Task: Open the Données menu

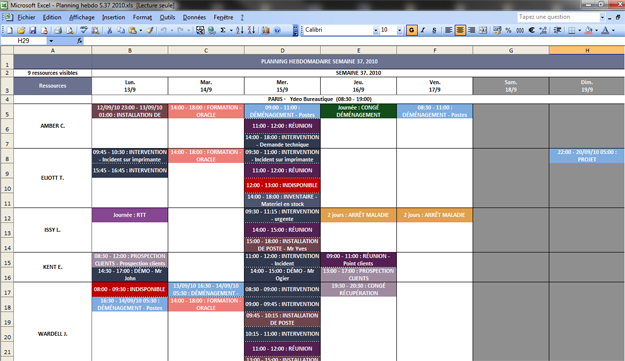Action: pos(194,17)
